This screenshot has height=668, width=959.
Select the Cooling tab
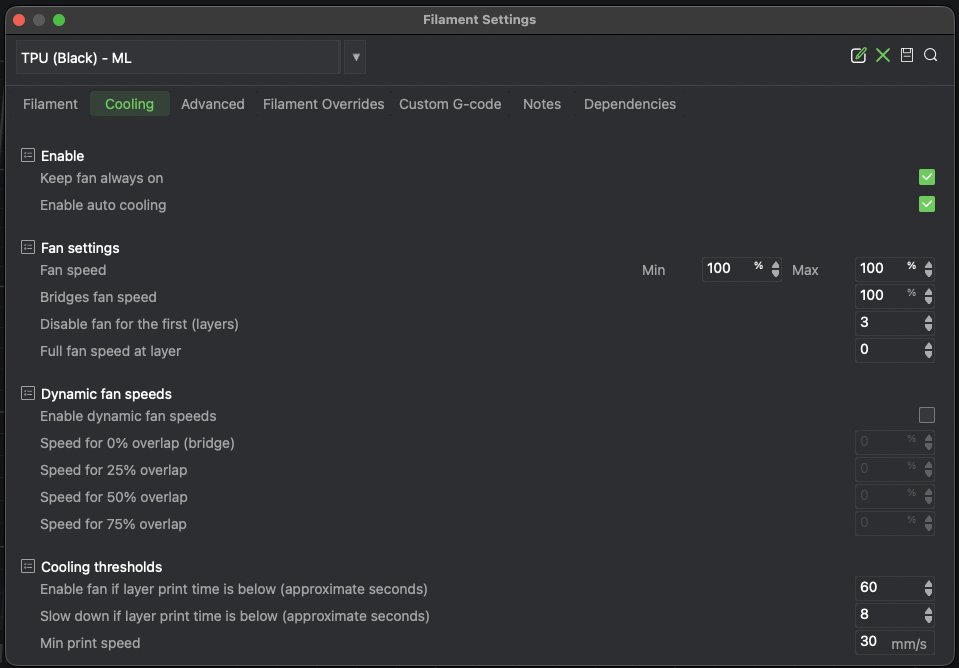130,104
